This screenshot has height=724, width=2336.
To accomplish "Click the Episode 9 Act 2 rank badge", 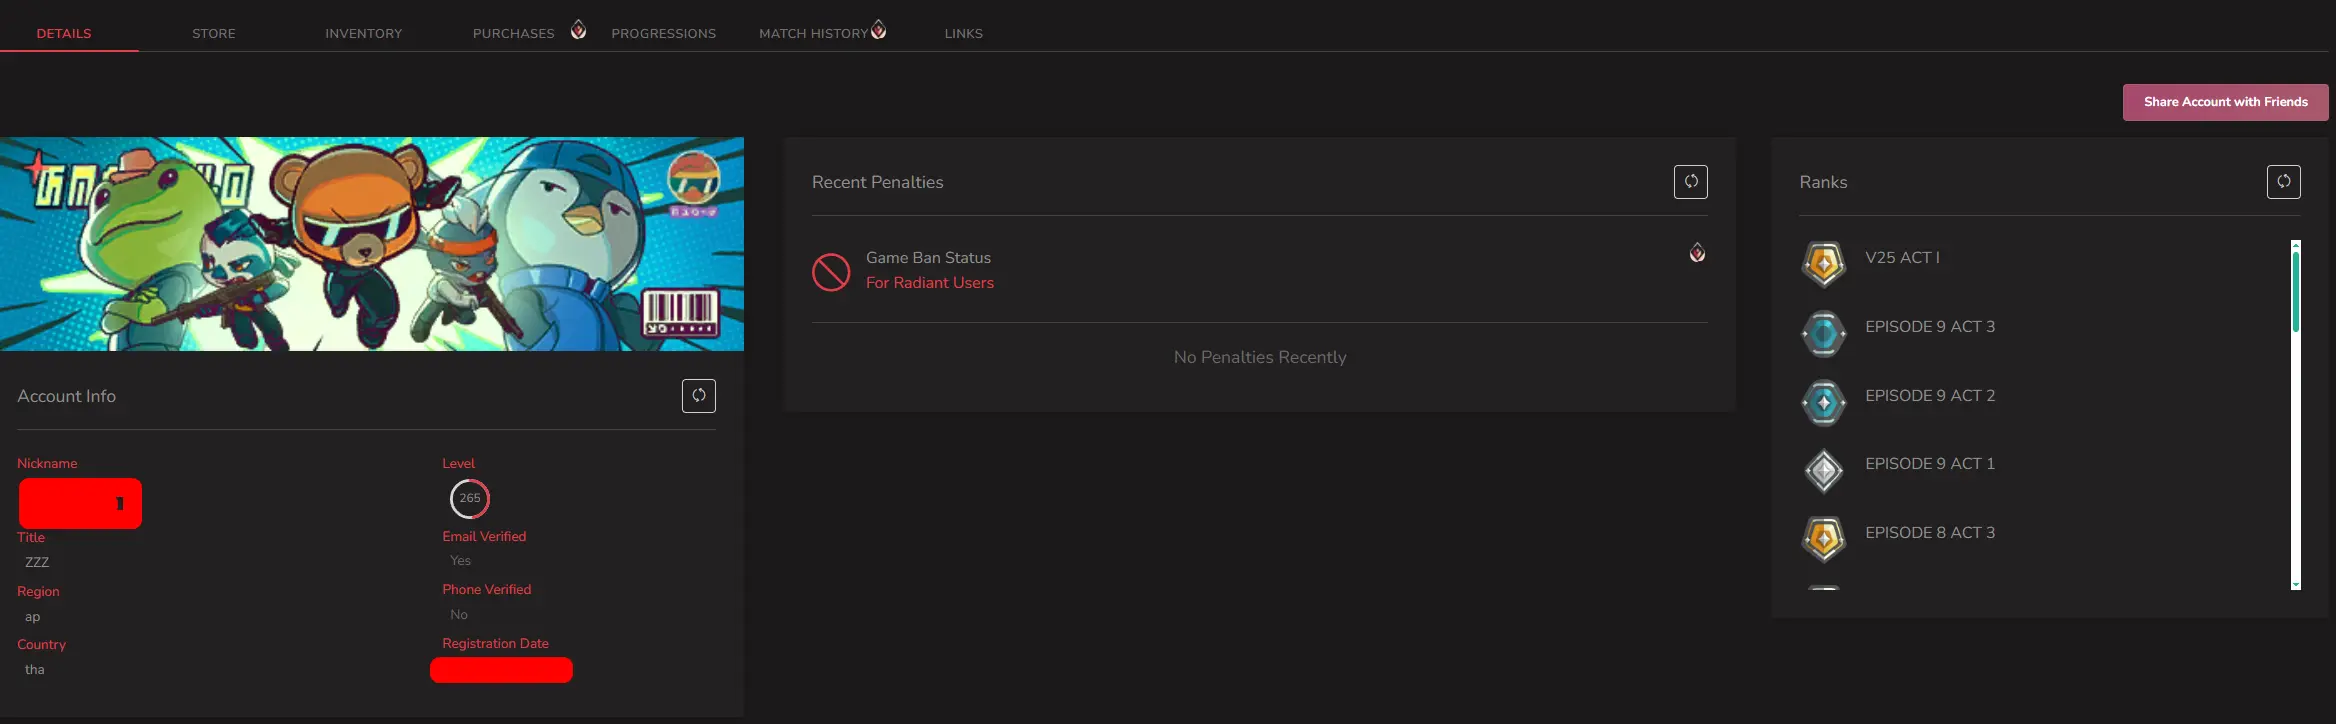I will point(1823,402).
